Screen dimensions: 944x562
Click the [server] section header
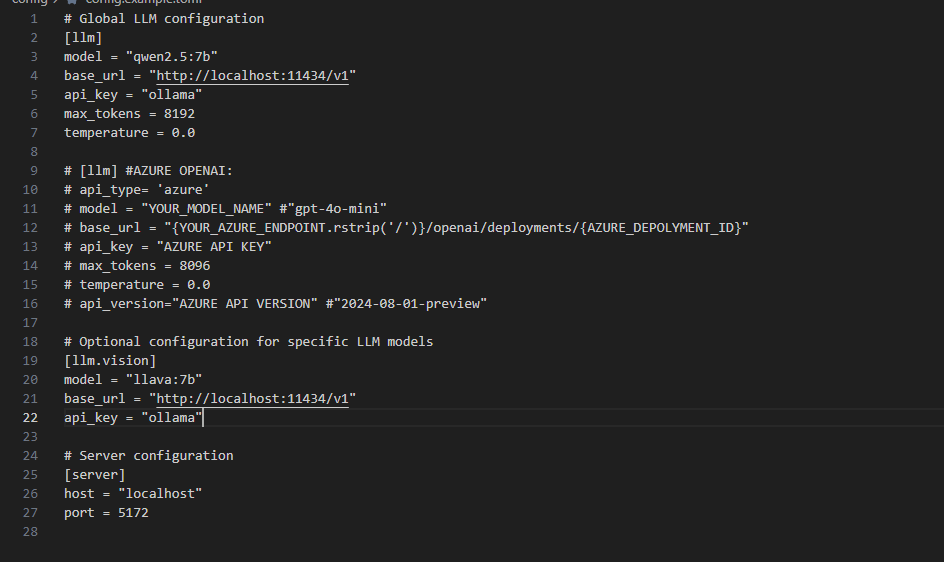point(95,475)
